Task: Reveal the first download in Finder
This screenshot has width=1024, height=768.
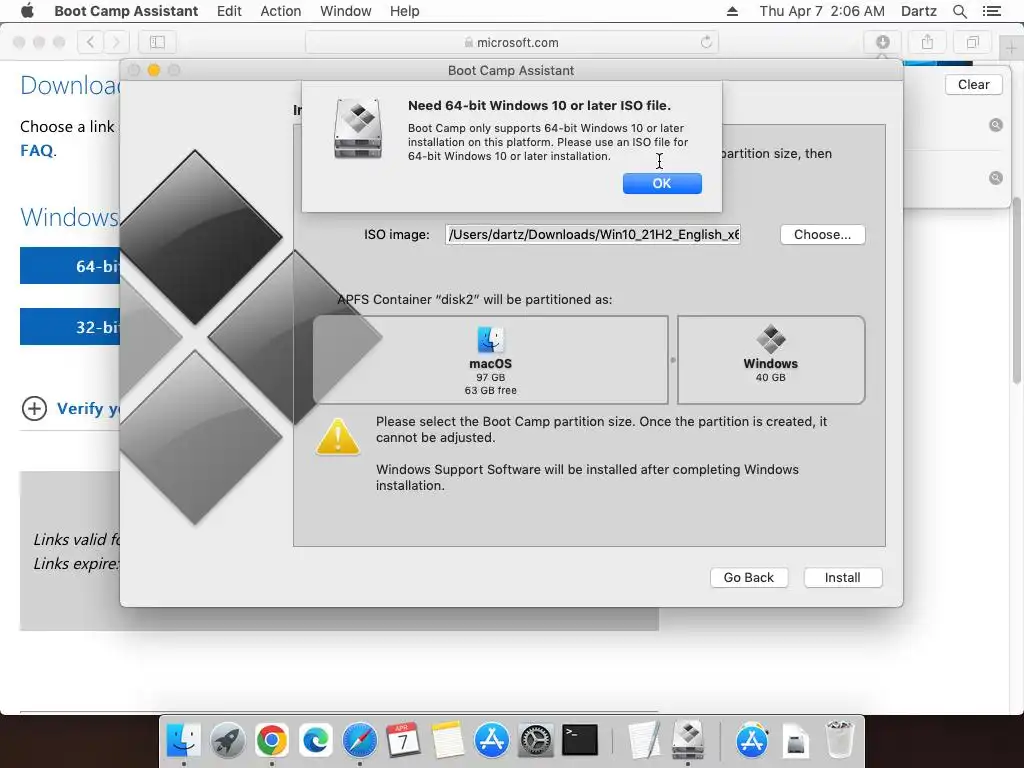Action: 995,125
